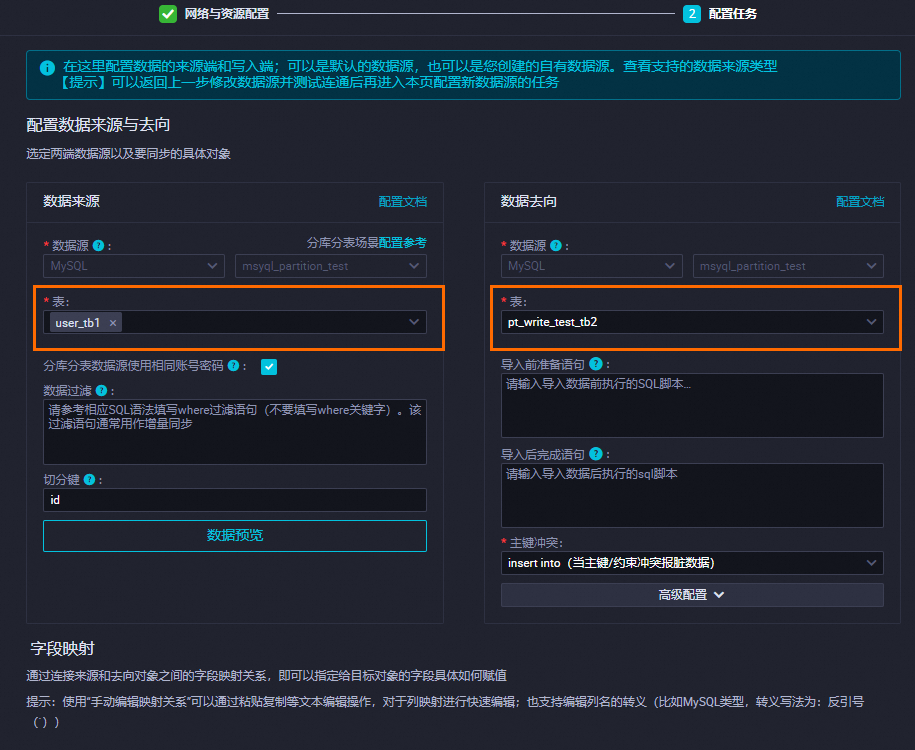The image size is (915, 750).
Task: Open help icon beside destination 数据源 label
Action: click(x=556, y=245)
